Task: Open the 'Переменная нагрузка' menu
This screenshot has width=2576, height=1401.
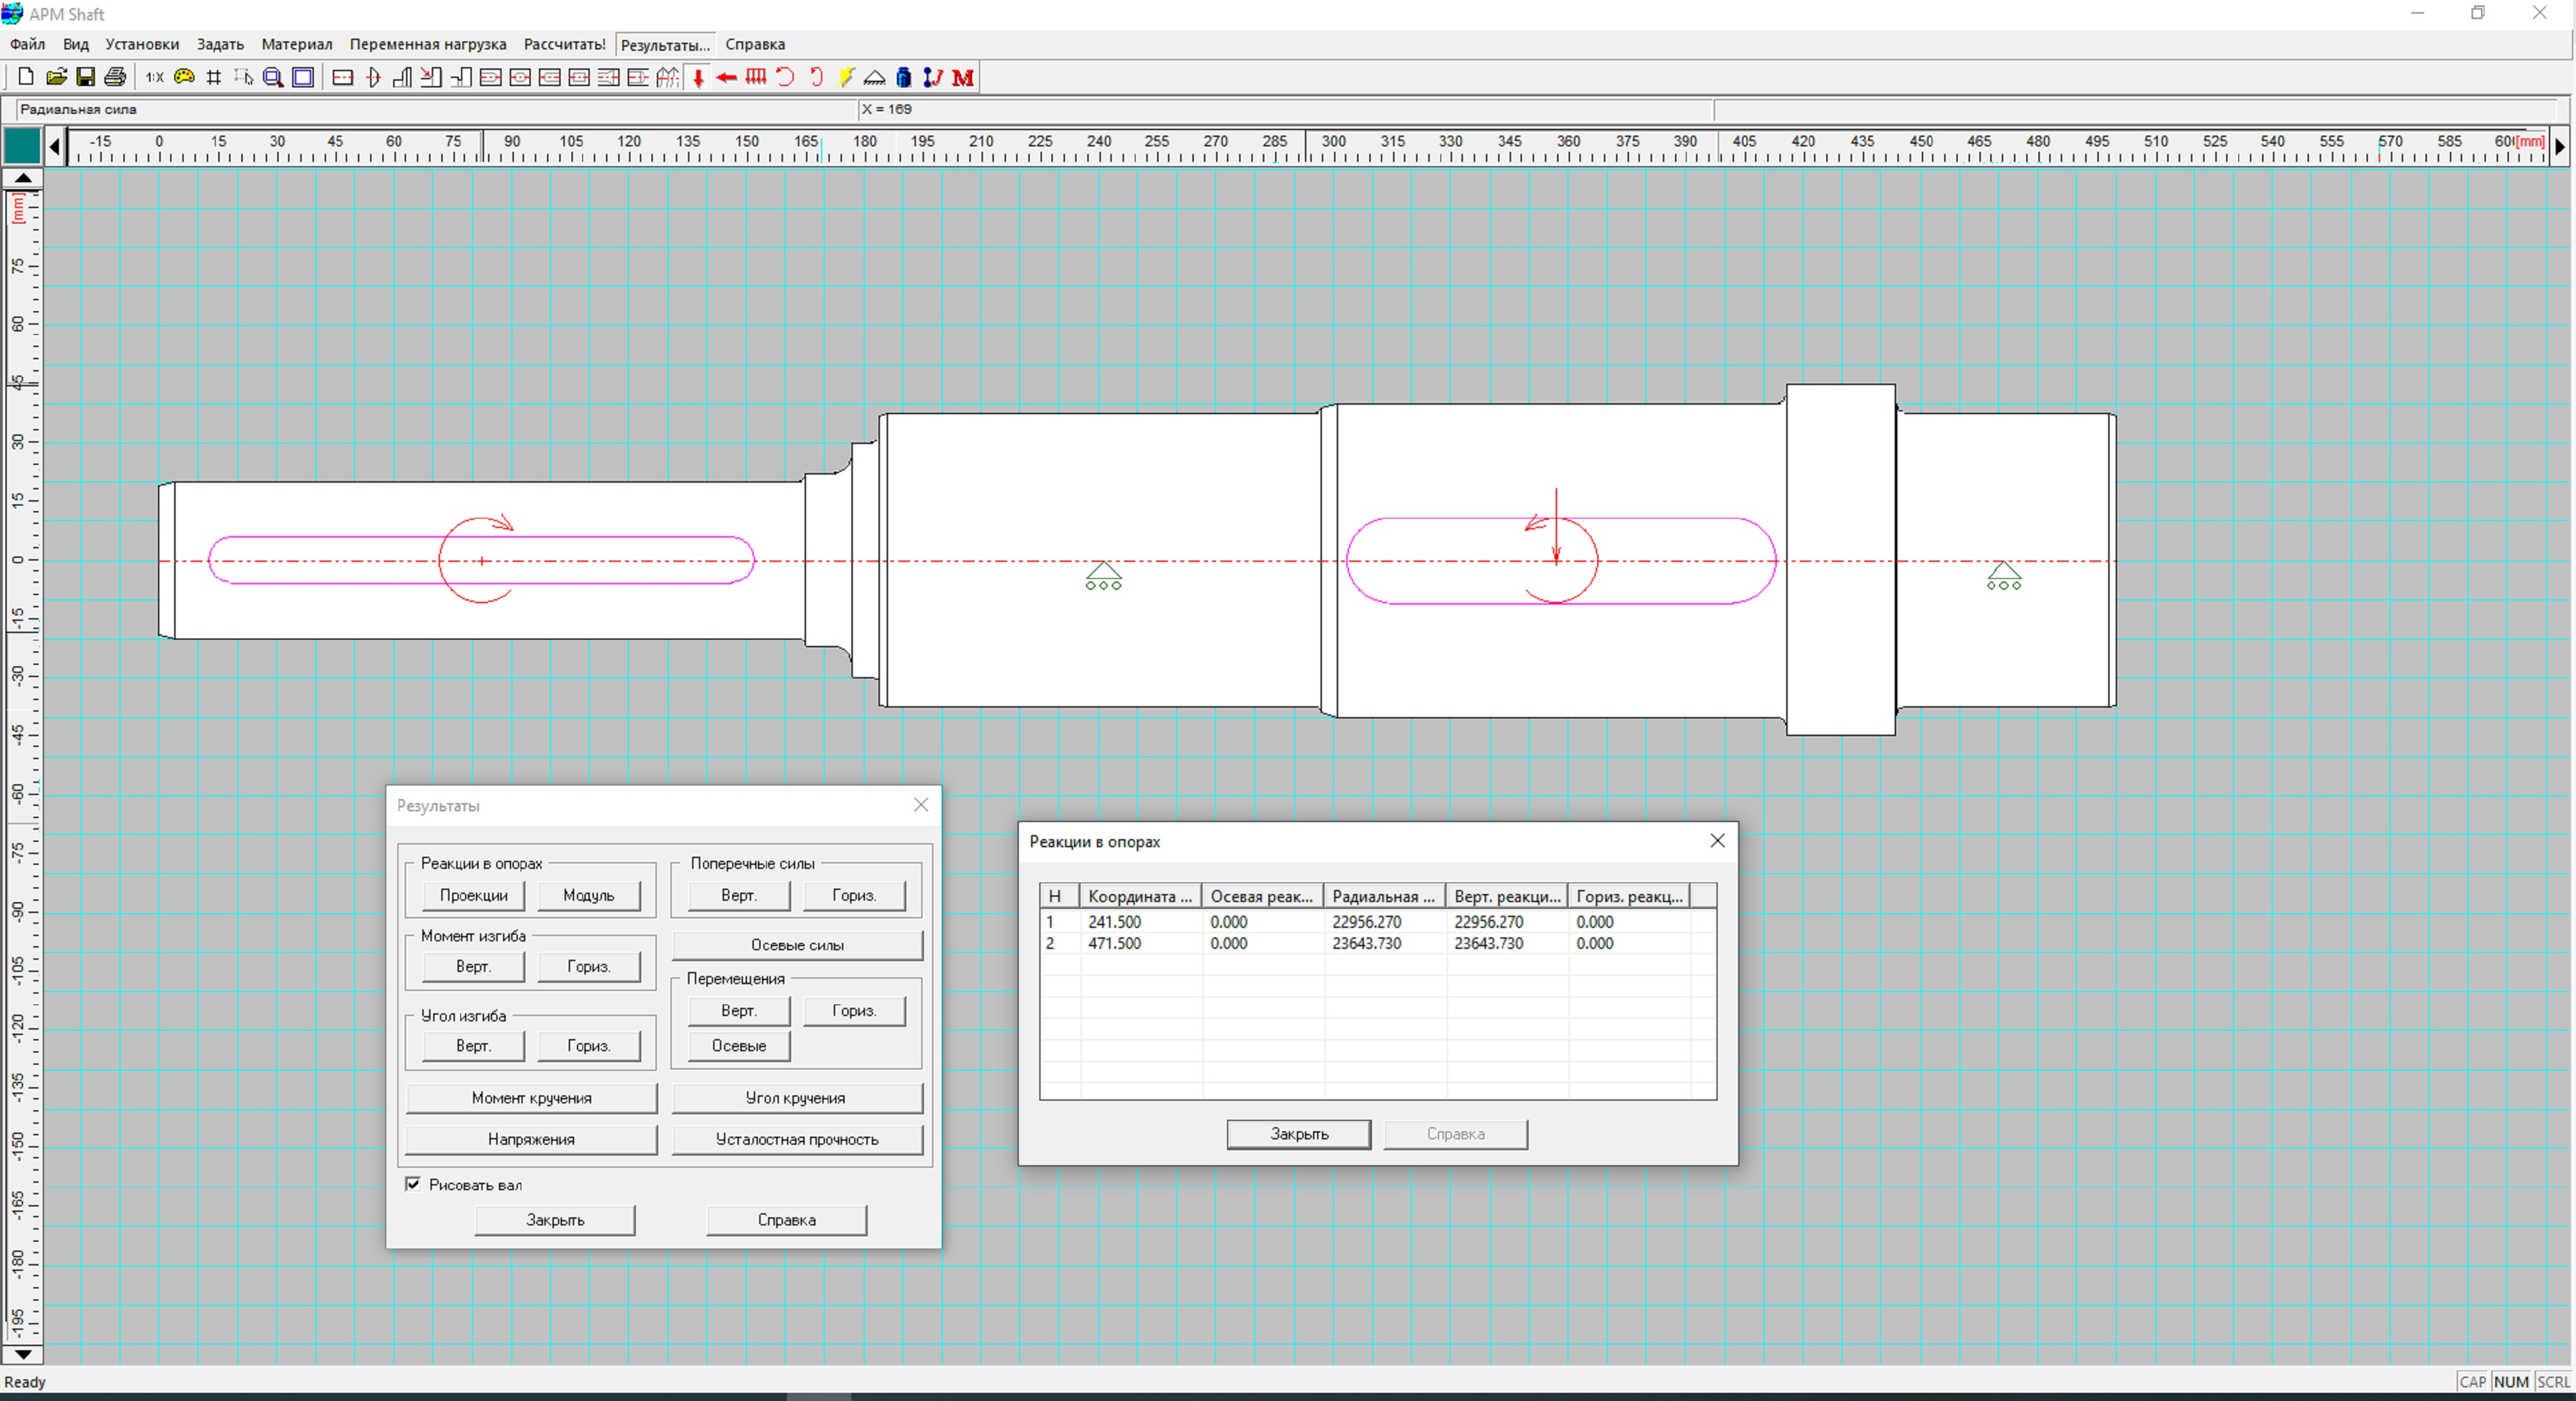Action: [x=428, y=44]
